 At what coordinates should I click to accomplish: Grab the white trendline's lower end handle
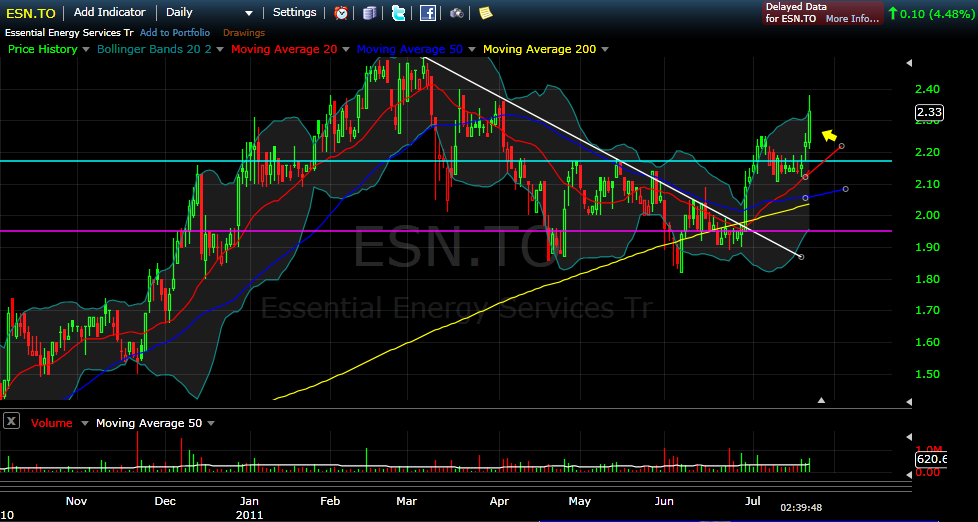click(x=801, y=257)
